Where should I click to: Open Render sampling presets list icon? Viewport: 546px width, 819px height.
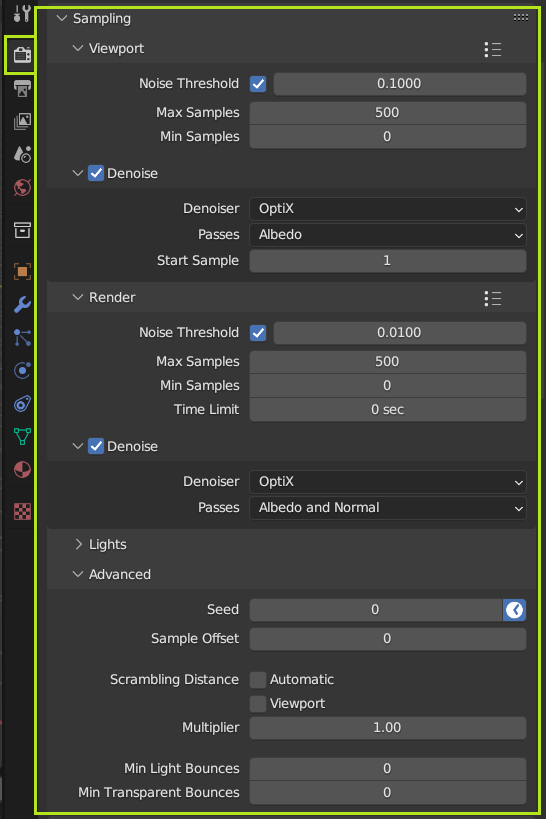click(x=493, y=298)
